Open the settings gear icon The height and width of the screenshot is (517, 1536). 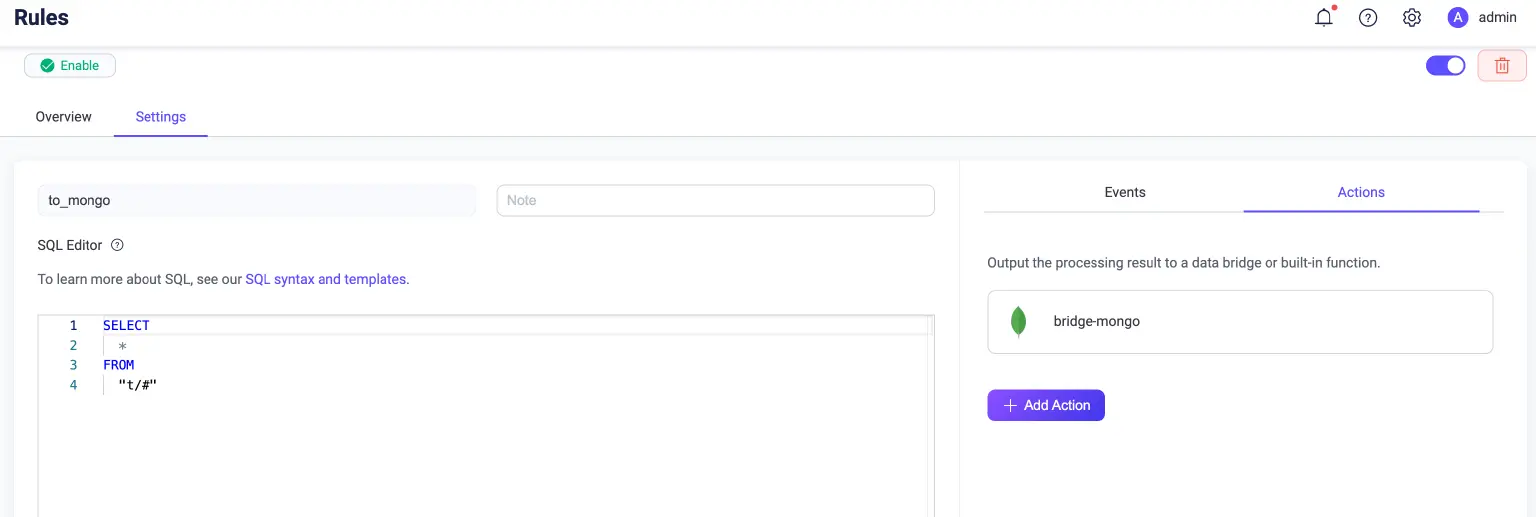[1412, 18]
